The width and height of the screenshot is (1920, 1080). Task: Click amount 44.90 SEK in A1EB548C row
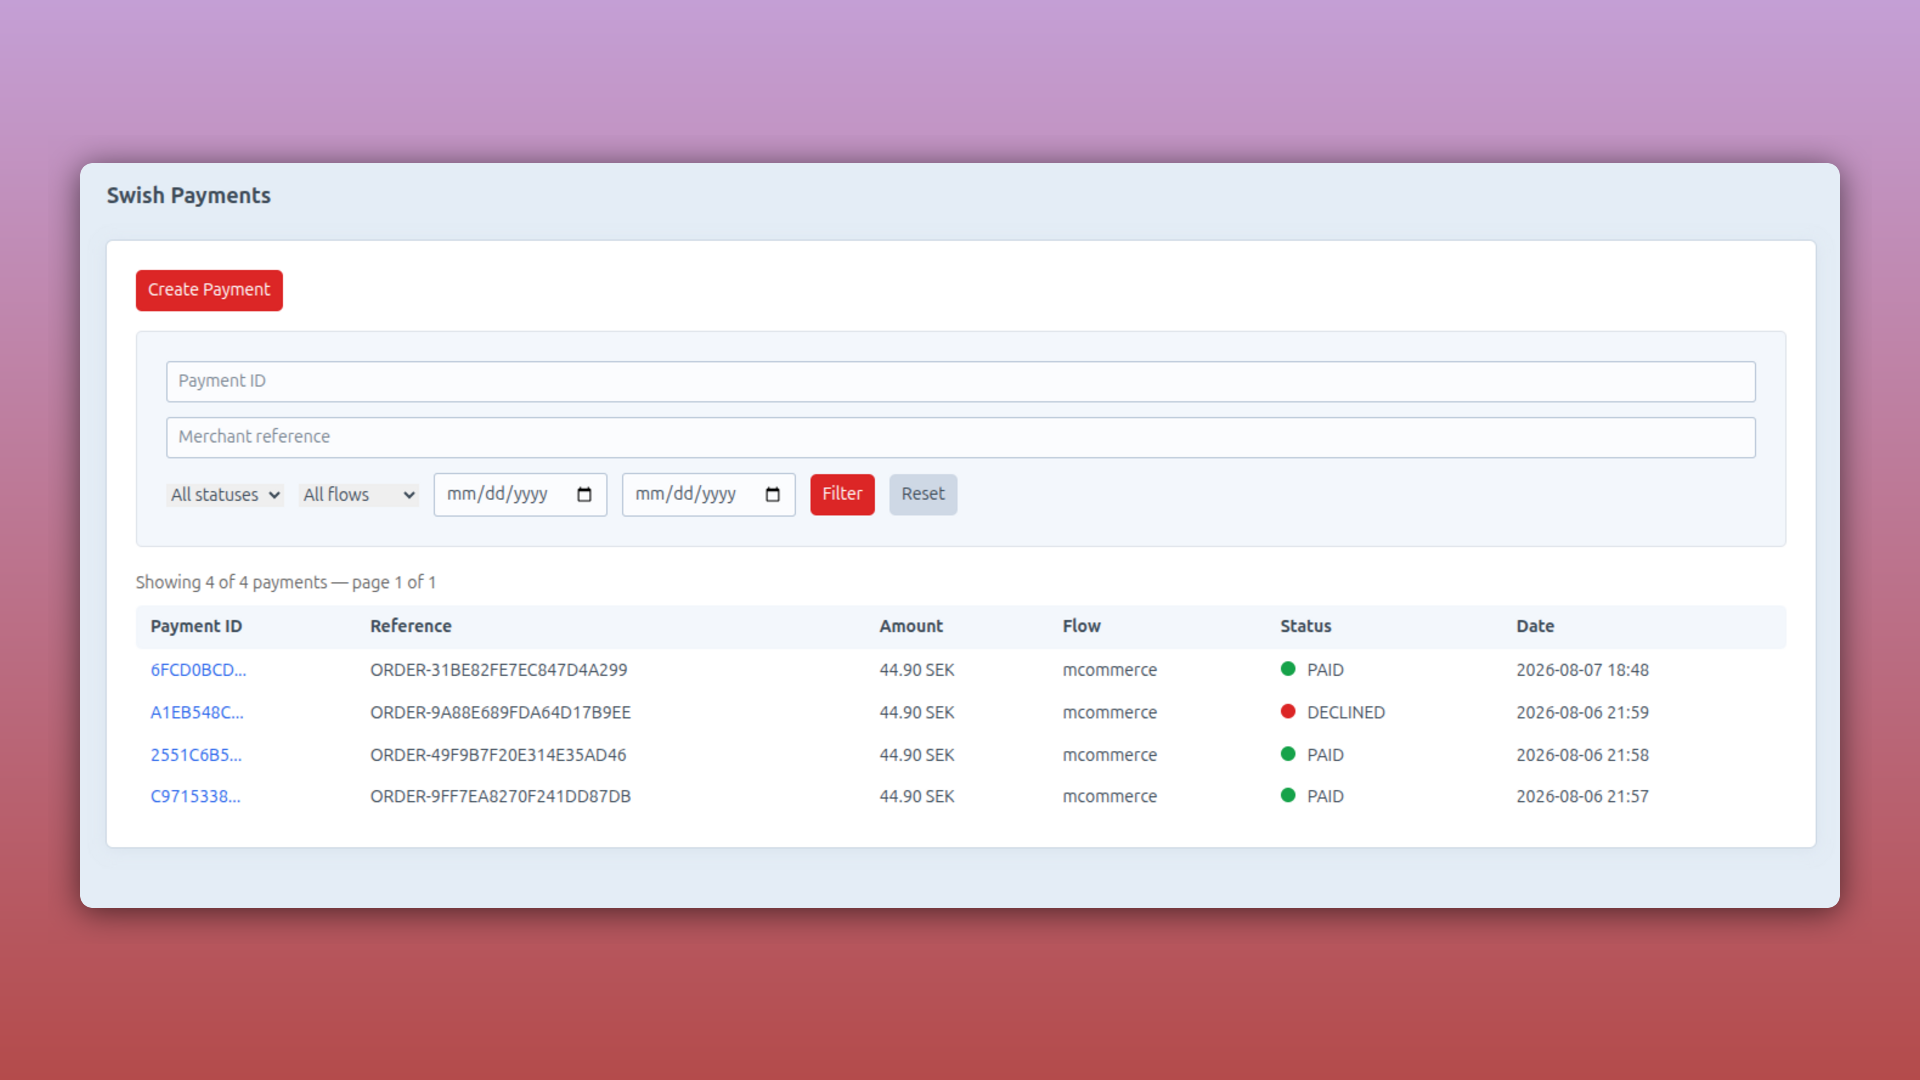[x=917, y=713]
